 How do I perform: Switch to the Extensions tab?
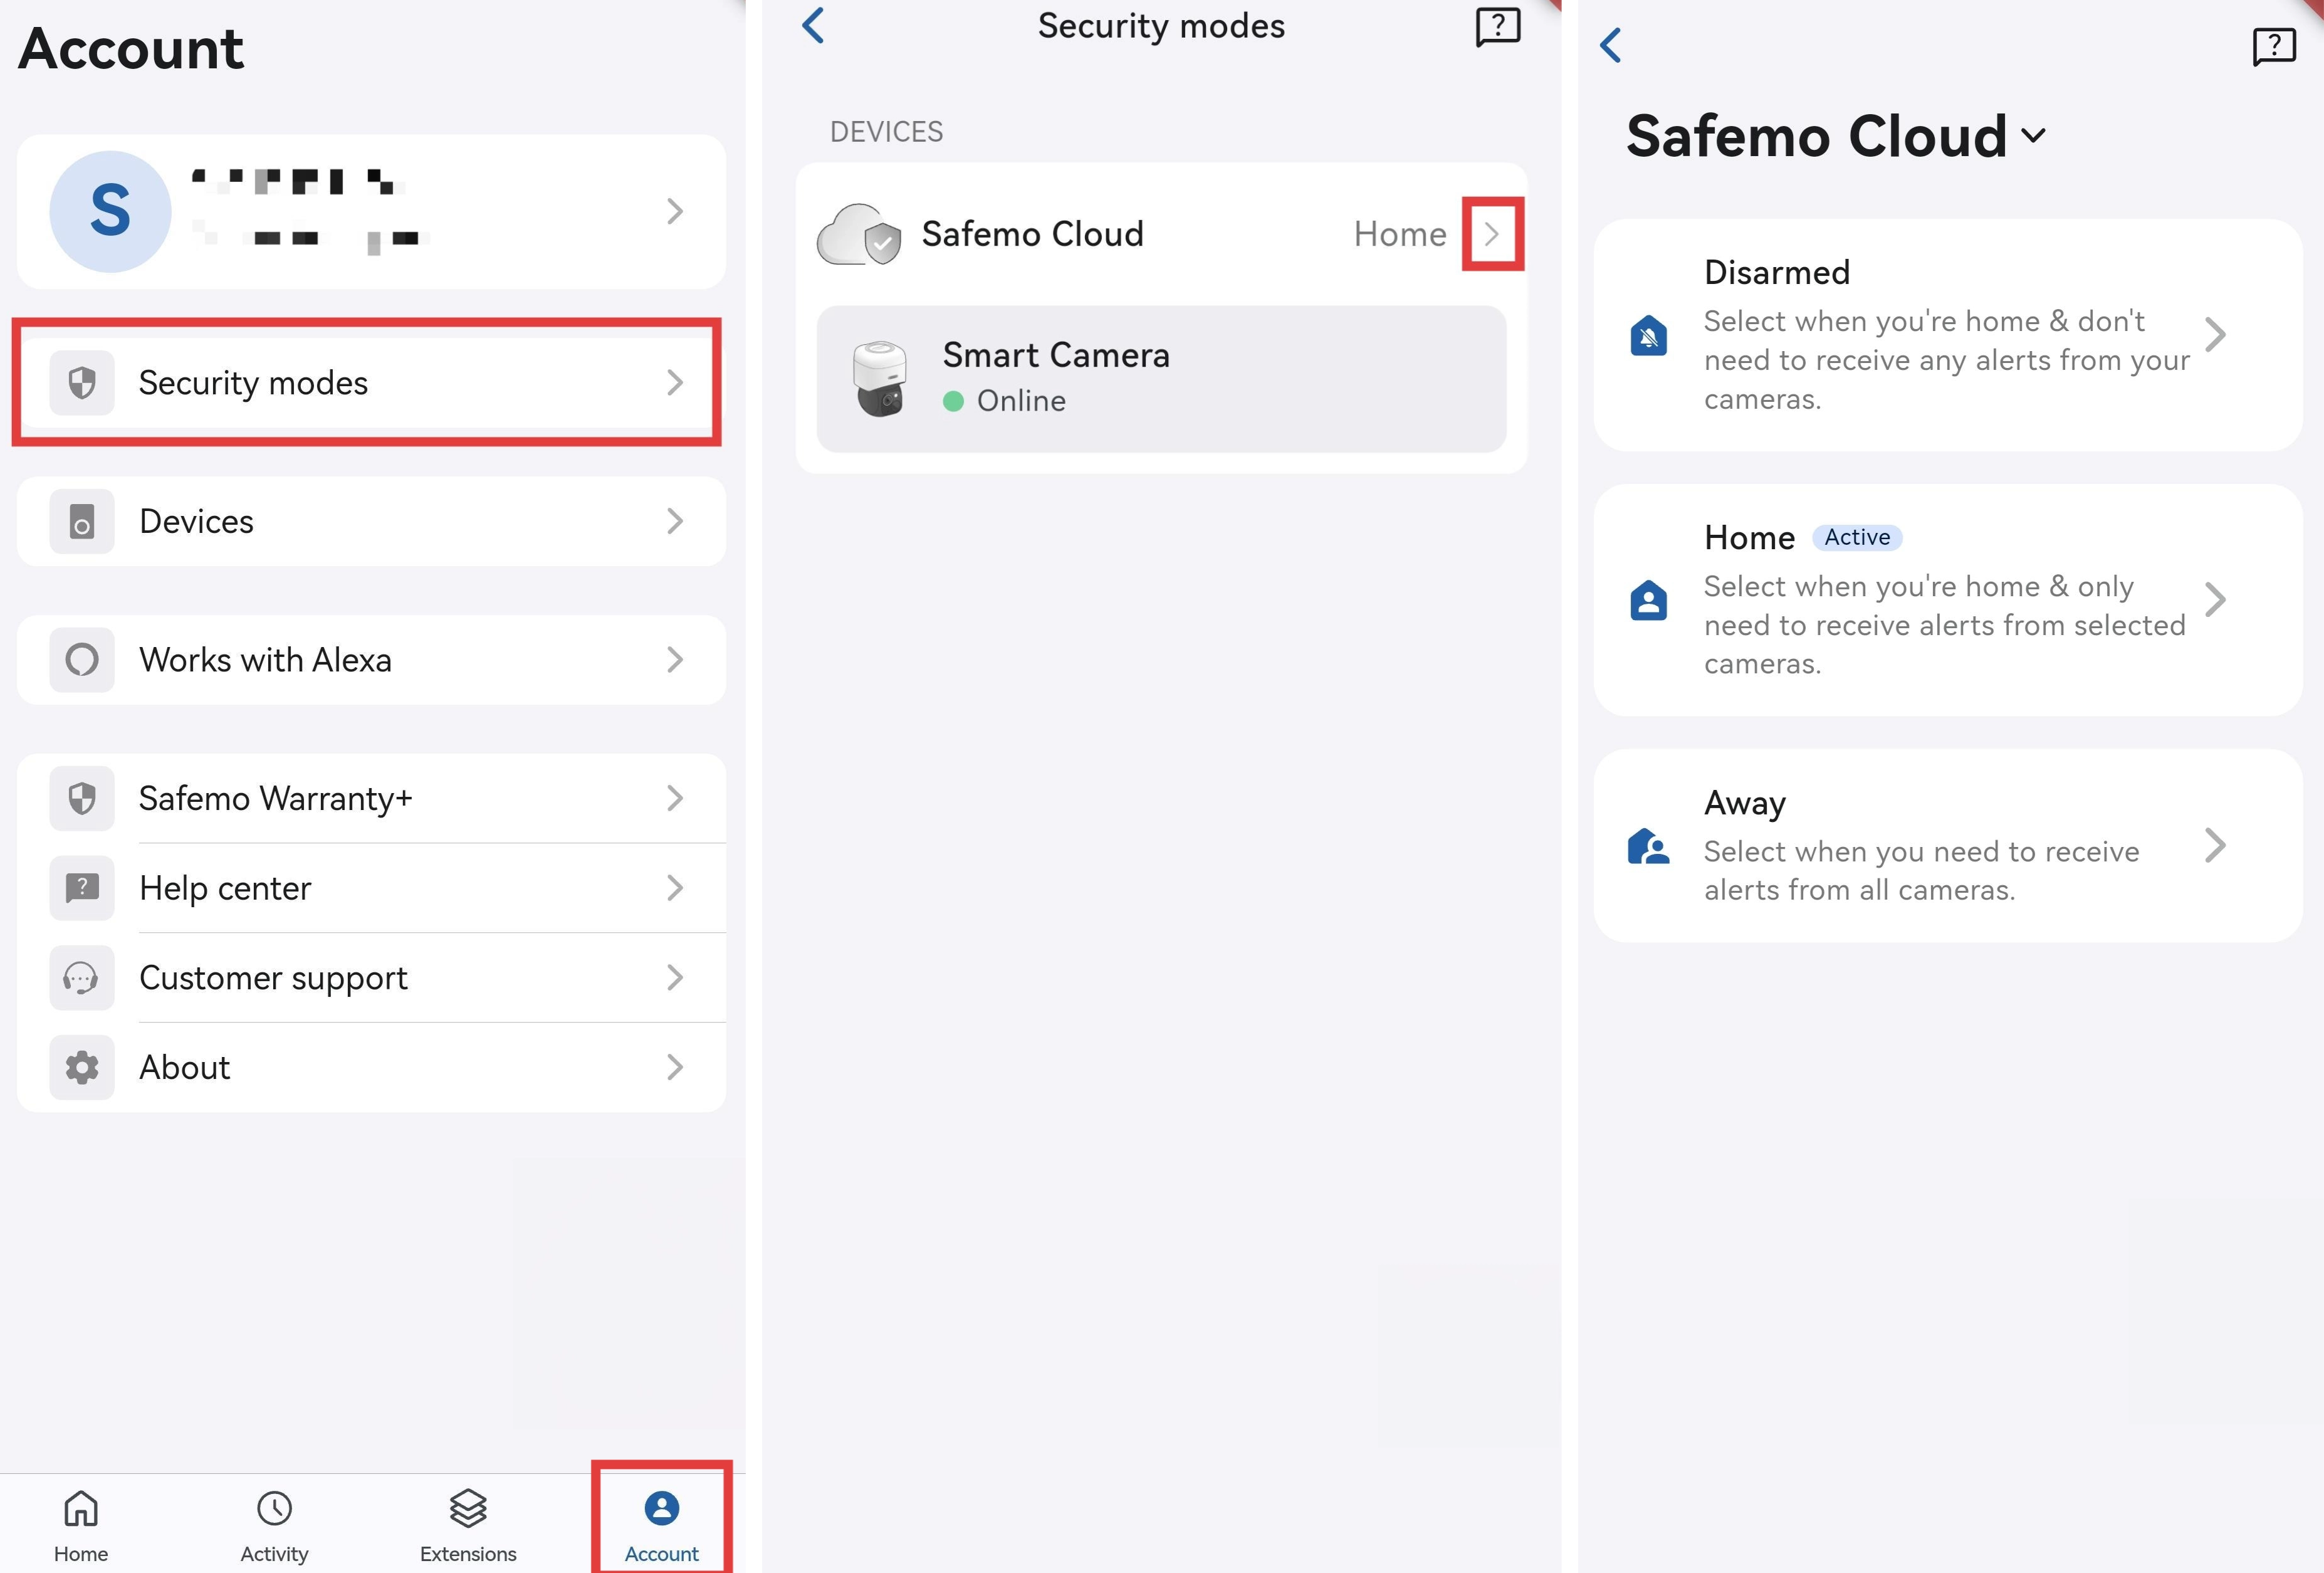[468, 1526]
